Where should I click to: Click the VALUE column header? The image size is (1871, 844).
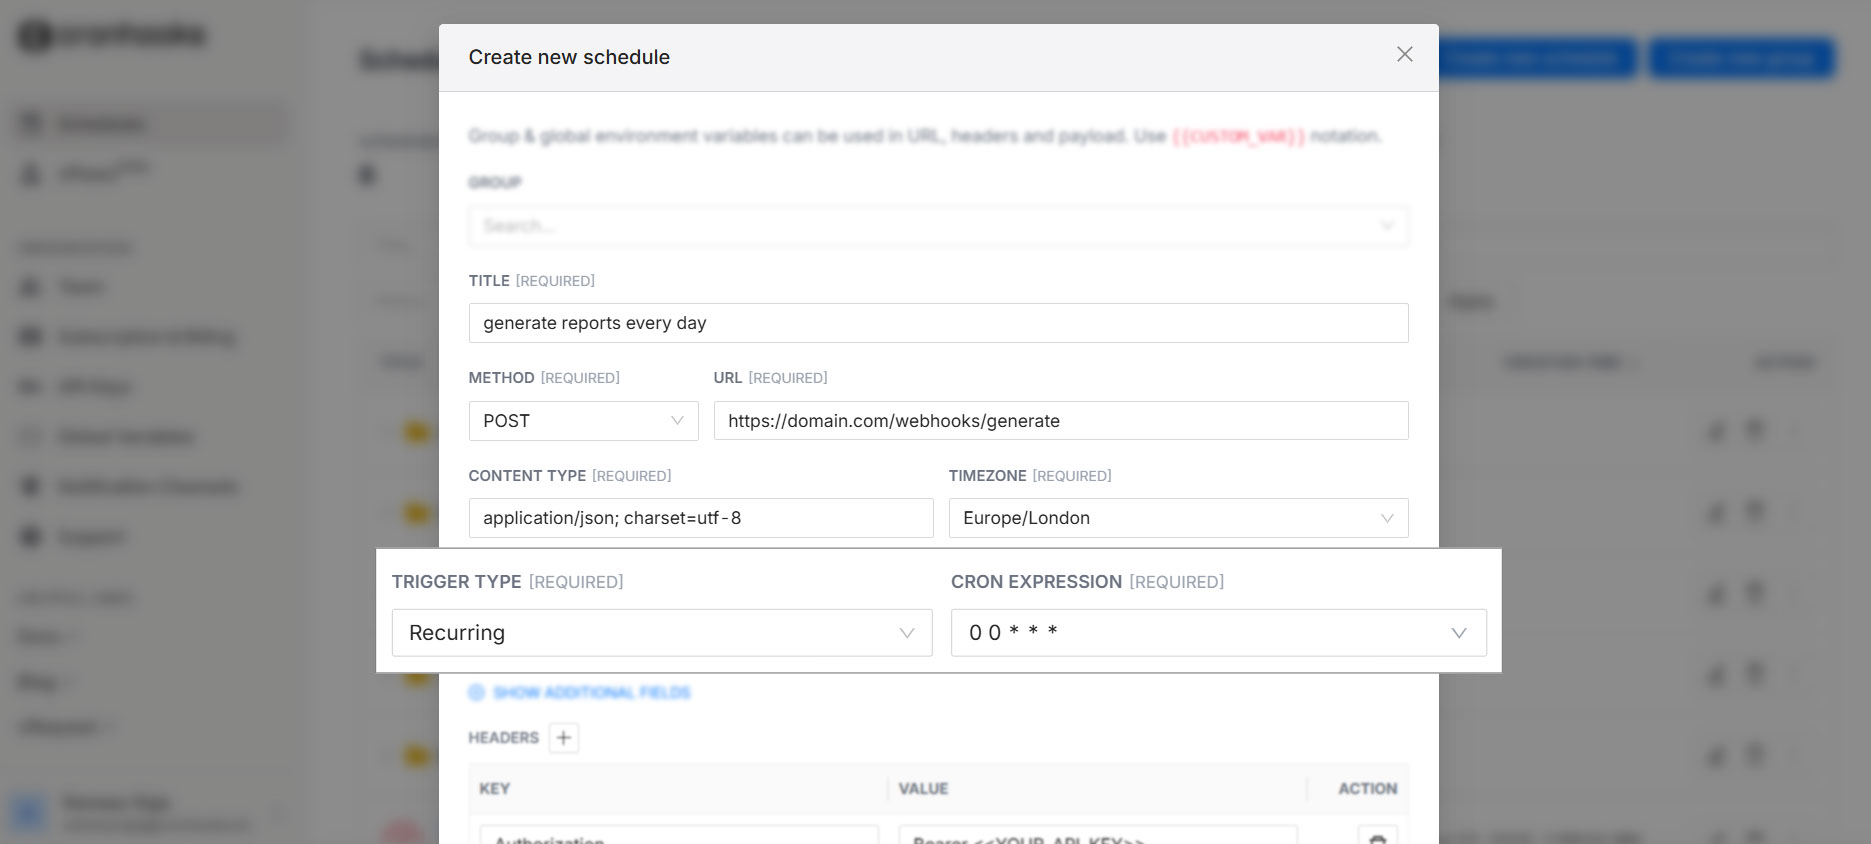point(923,789)
